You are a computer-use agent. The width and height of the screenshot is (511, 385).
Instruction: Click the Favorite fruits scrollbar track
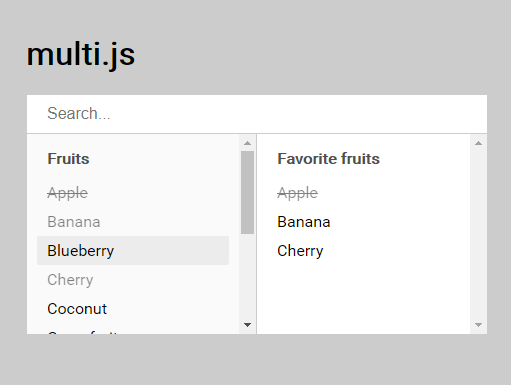478,234
